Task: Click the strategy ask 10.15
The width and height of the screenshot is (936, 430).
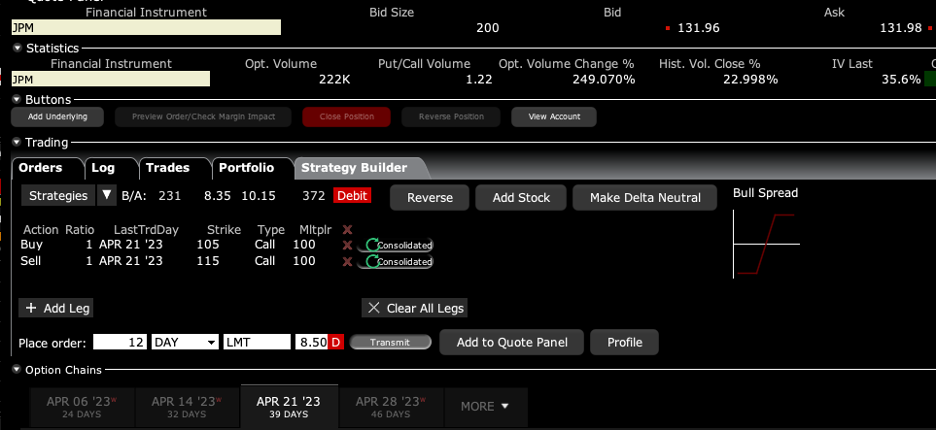Action: coord(258,195)
